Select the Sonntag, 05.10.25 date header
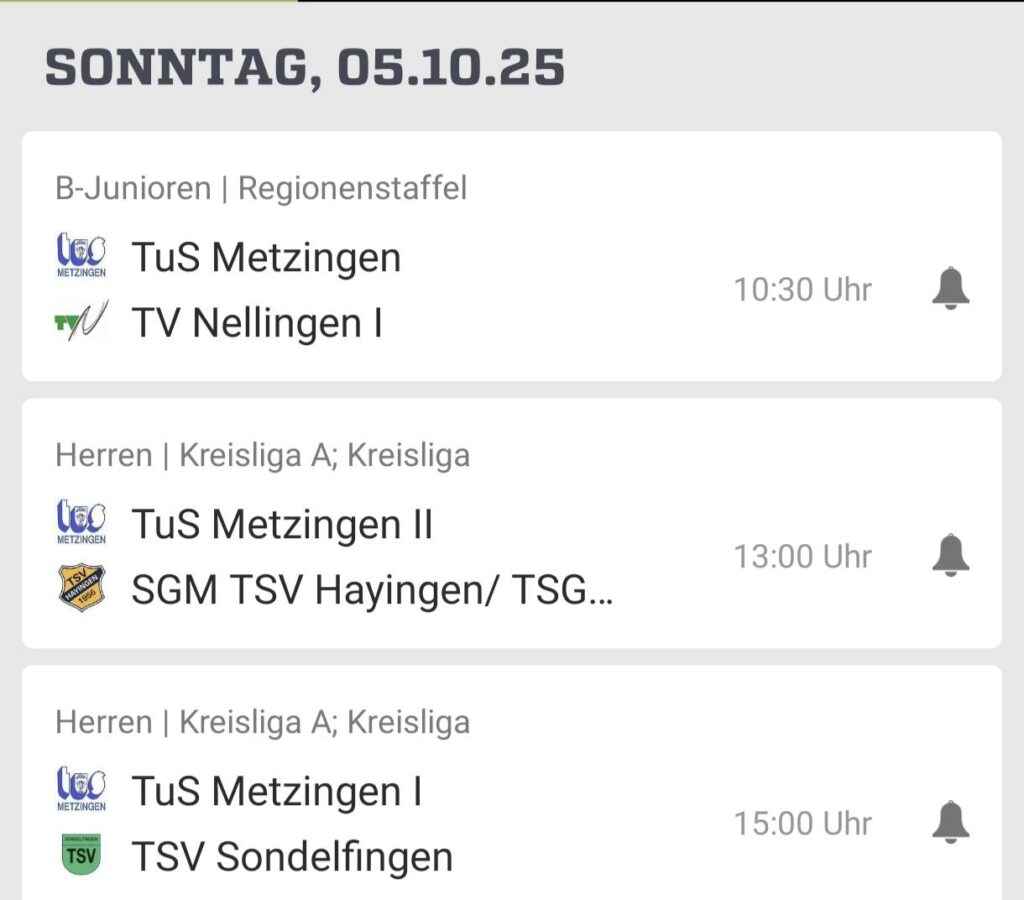1024x900 pixels. point(305,68)
